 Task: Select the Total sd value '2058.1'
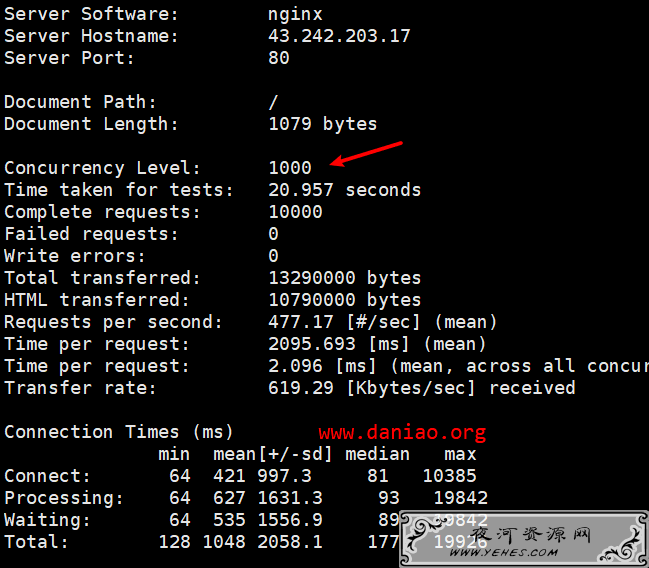[290, 542]
